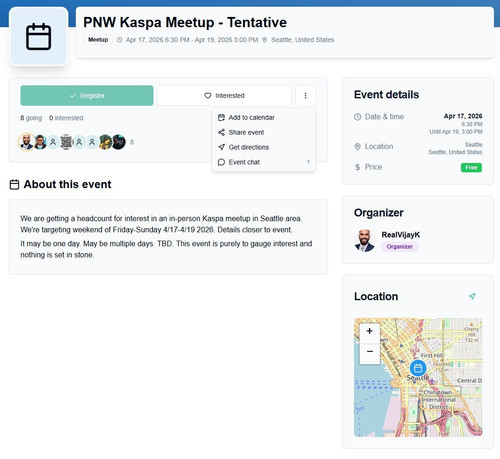Click the clock icon next to Date & time
The image size is (500, 459).
358,117
